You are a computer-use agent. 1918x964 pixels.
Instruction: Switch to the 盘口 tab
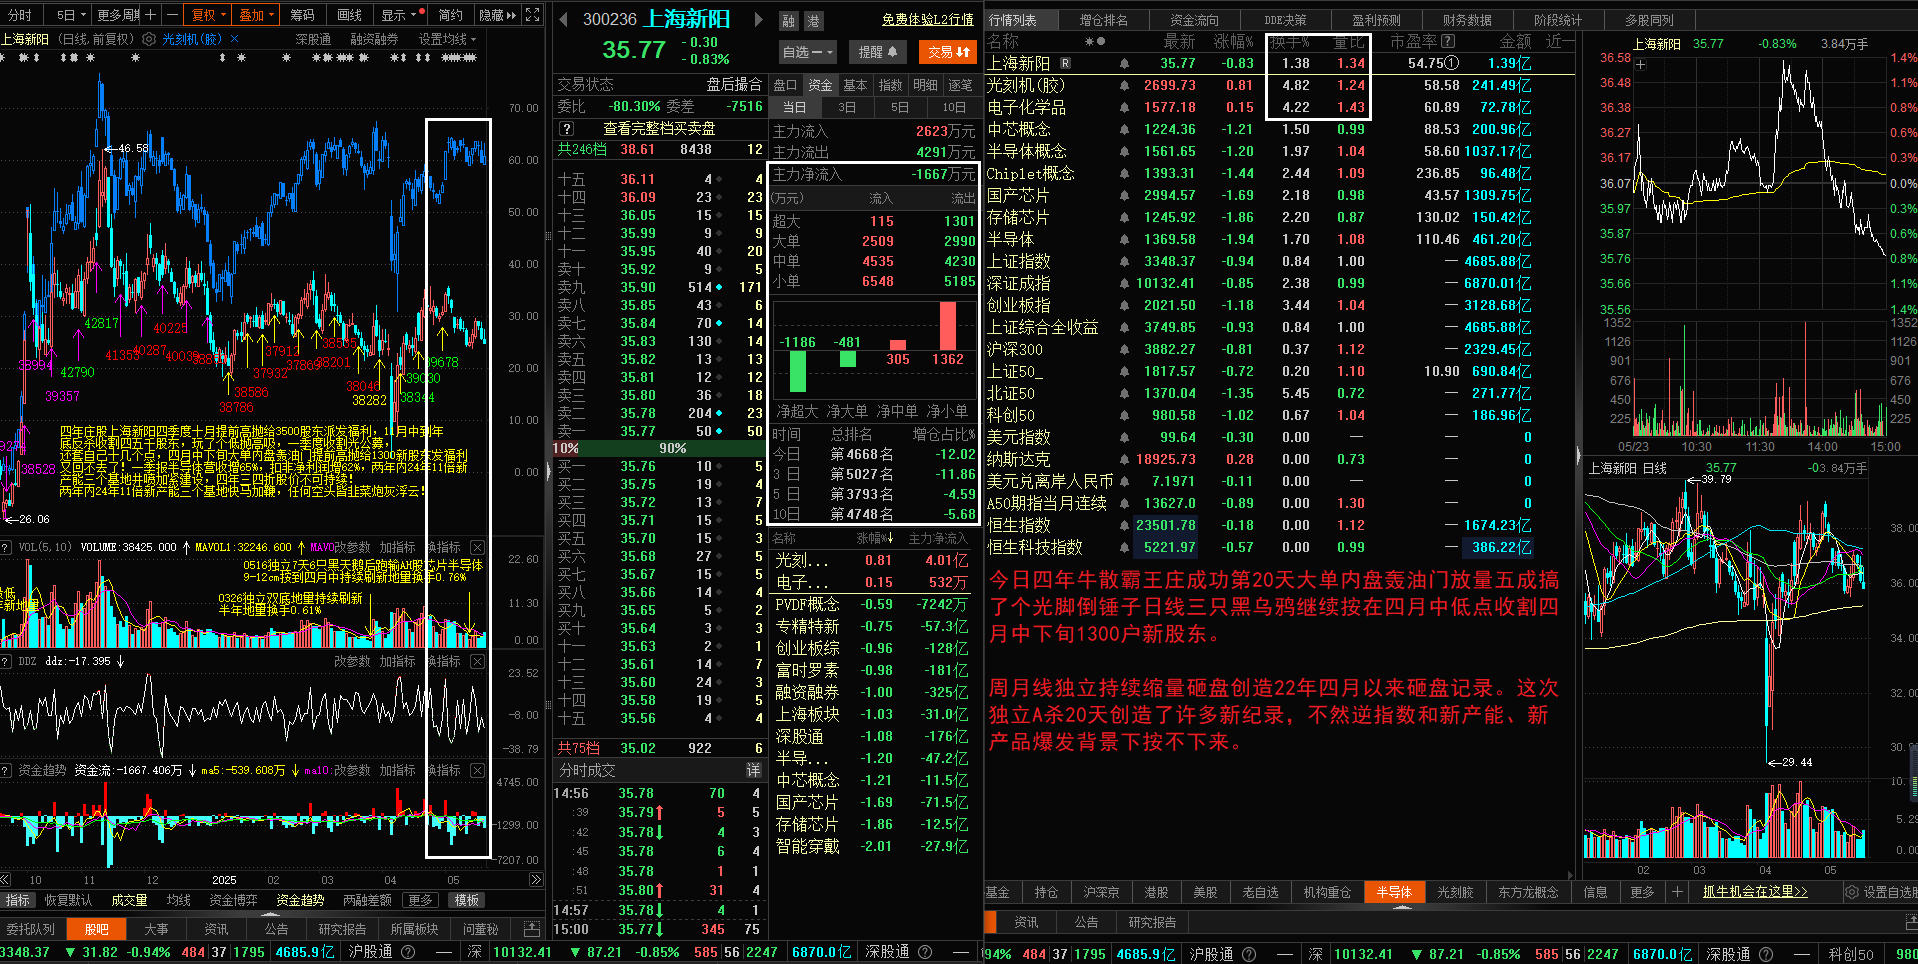[786, 85]
